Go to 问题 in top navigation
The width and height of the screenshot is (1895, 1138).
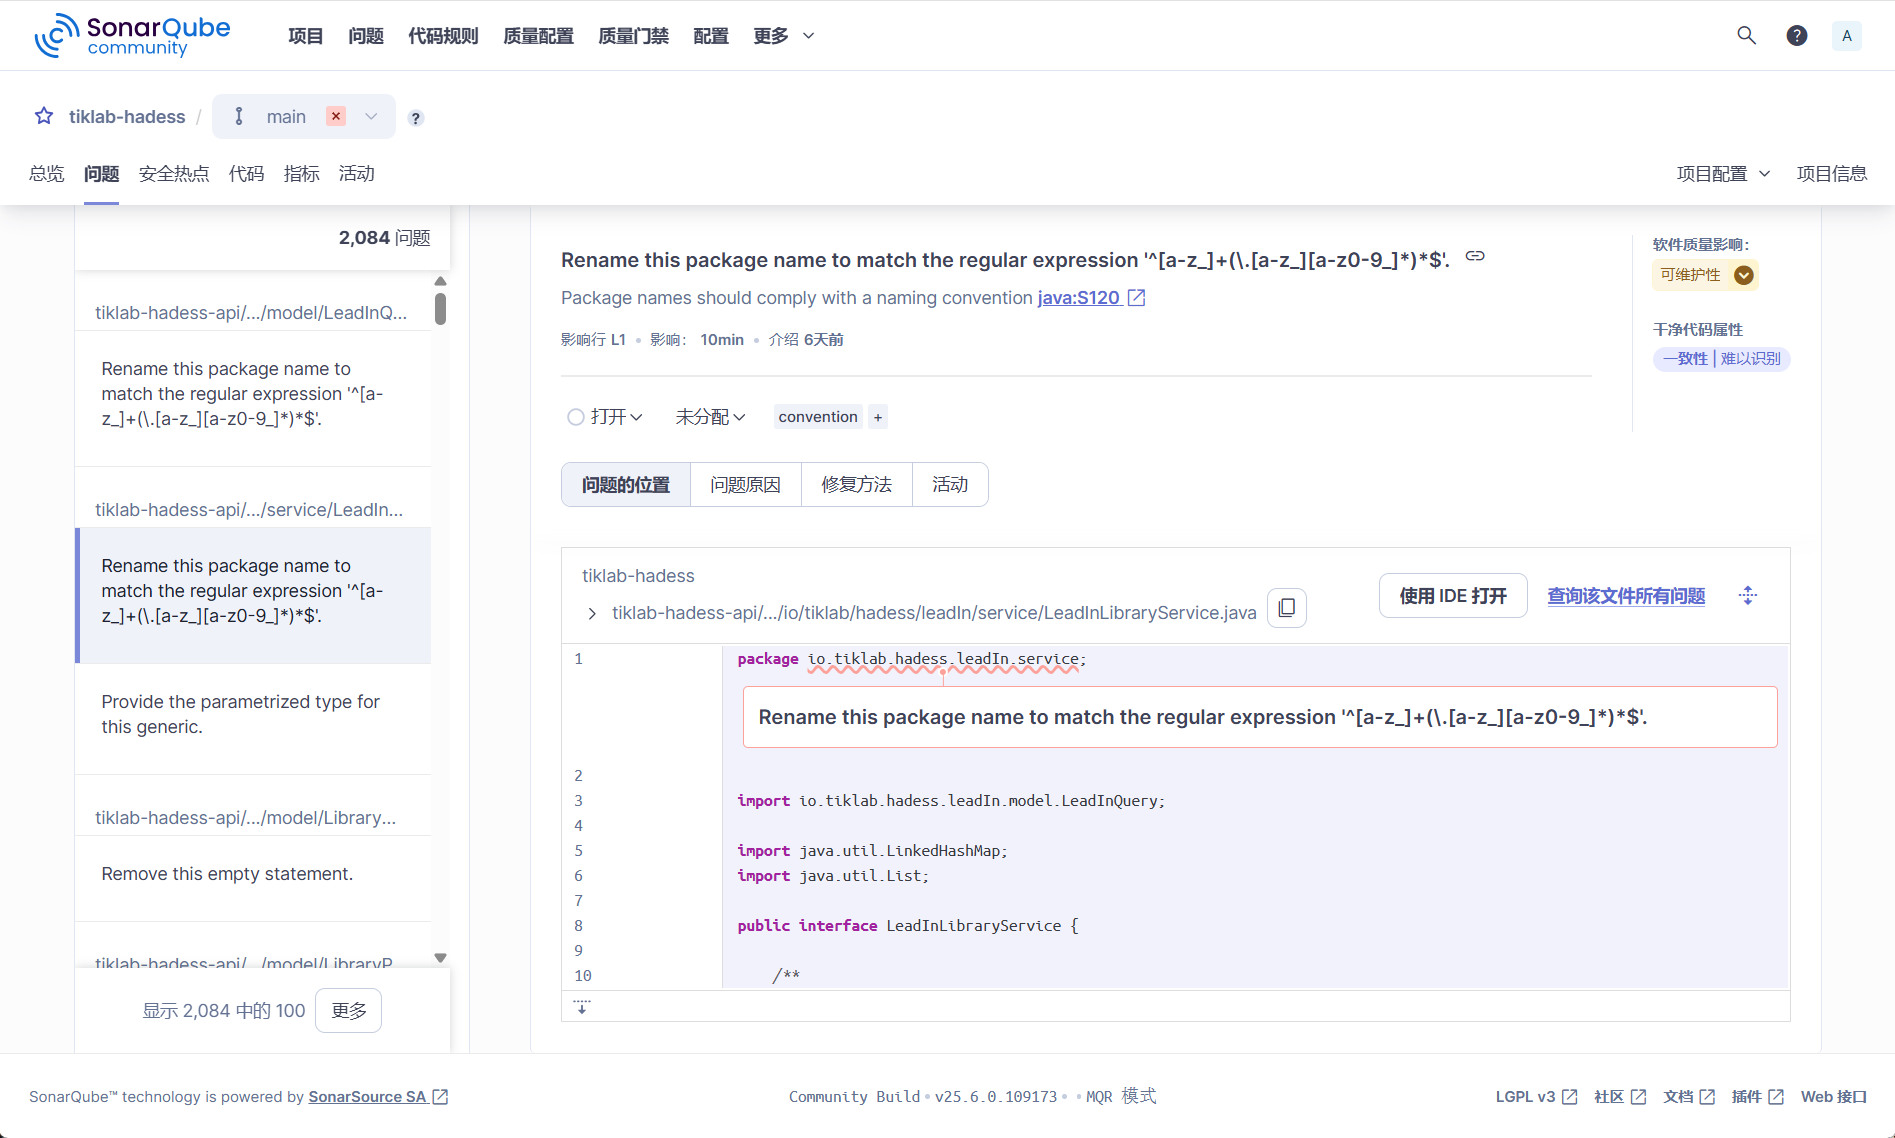tap(366, 36)
